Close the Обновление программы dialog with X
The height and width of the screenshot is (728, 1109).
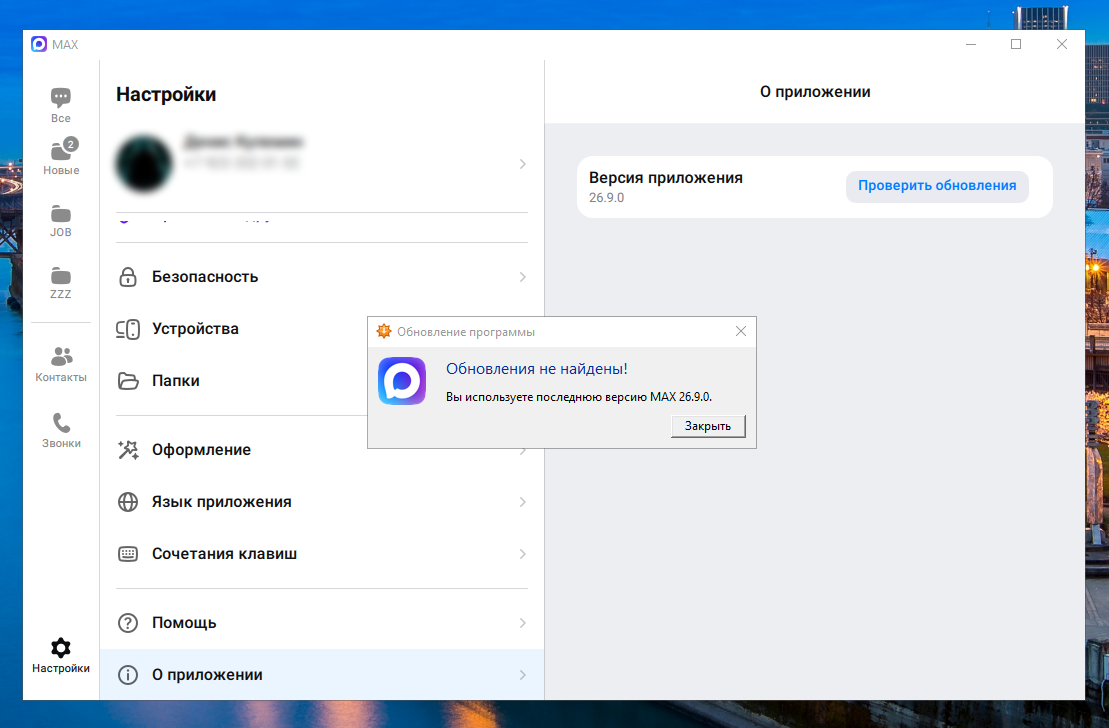coord(741,331)
